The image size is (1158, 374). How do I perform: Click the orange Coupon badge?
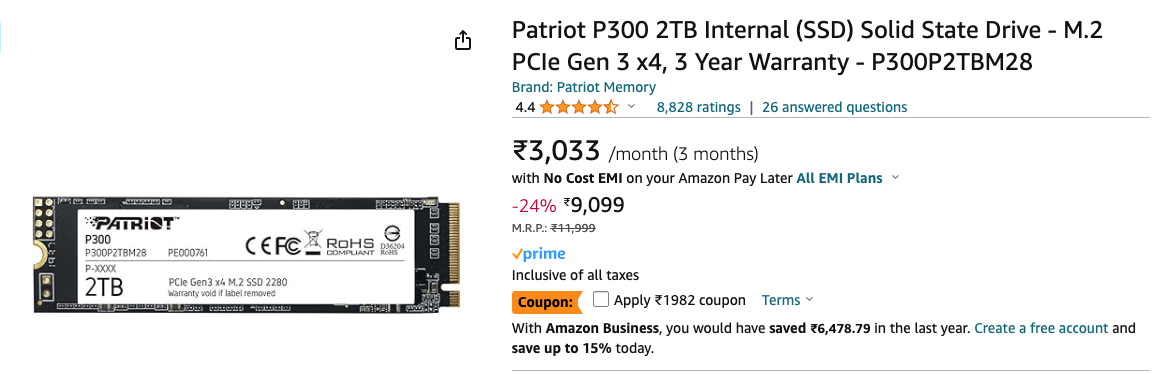click(546, 302)
